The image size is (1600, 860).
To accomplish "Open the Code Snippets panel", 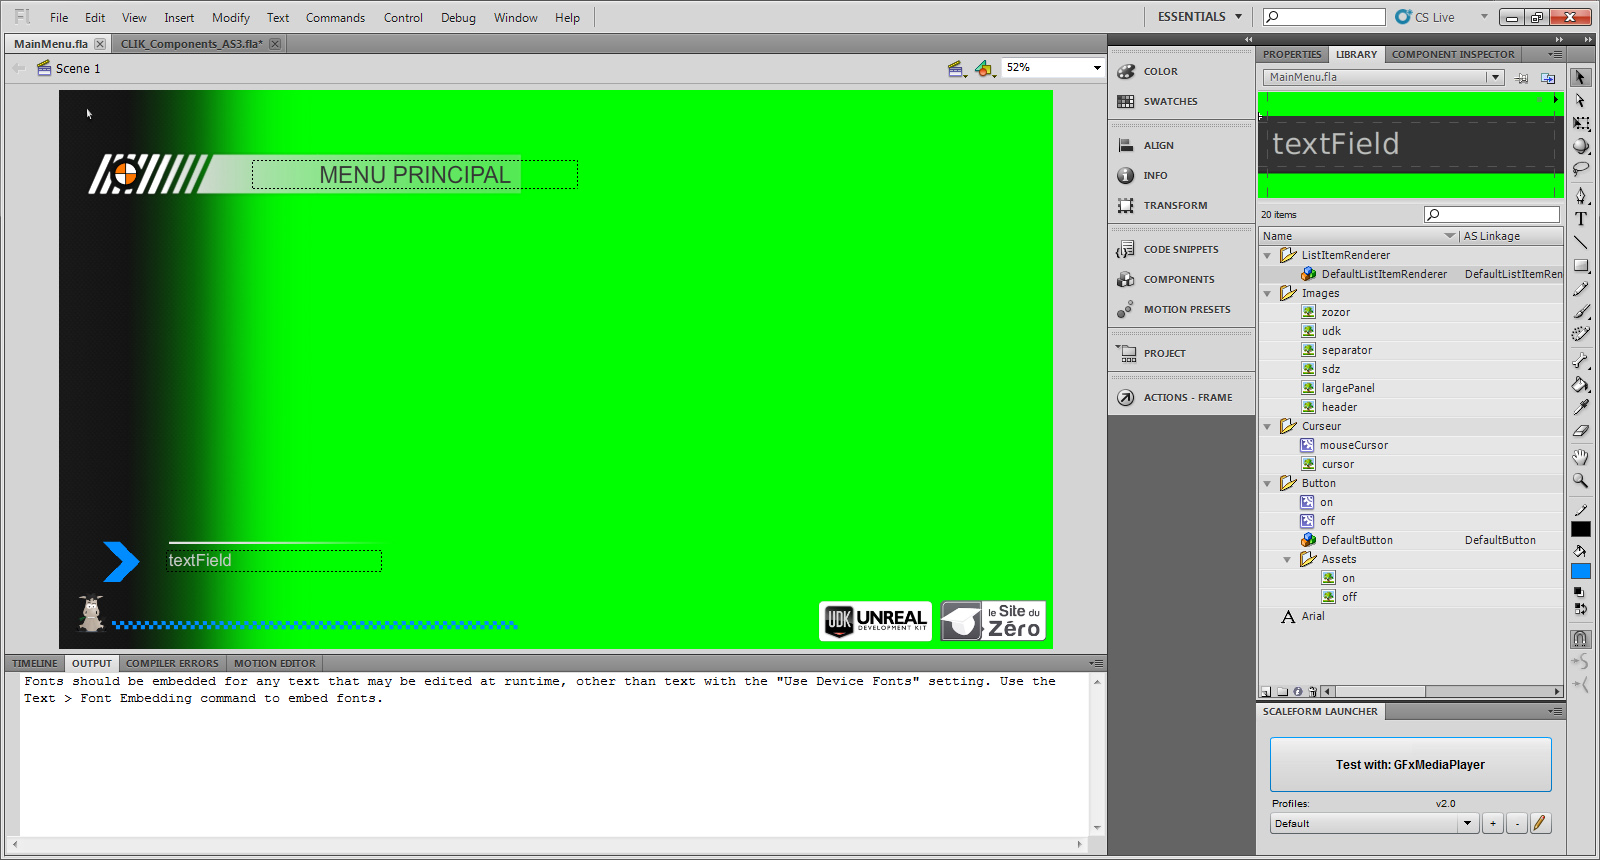I will [x=1180, y=250].
